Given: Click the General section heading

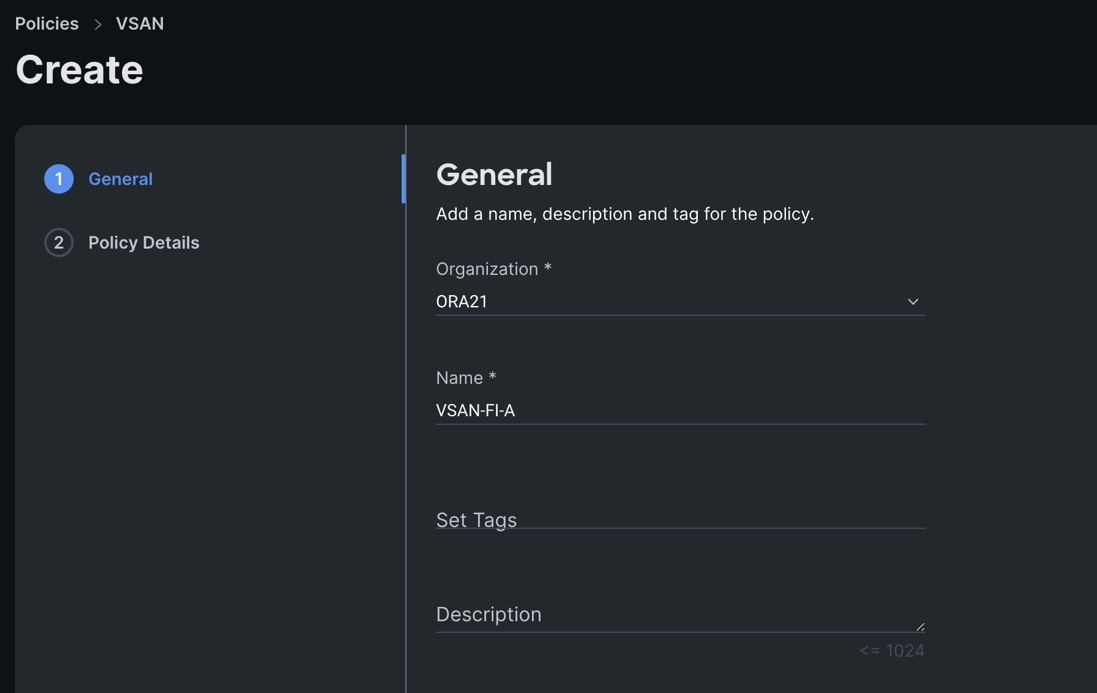Looking at the screenshot, I should 494,174.
